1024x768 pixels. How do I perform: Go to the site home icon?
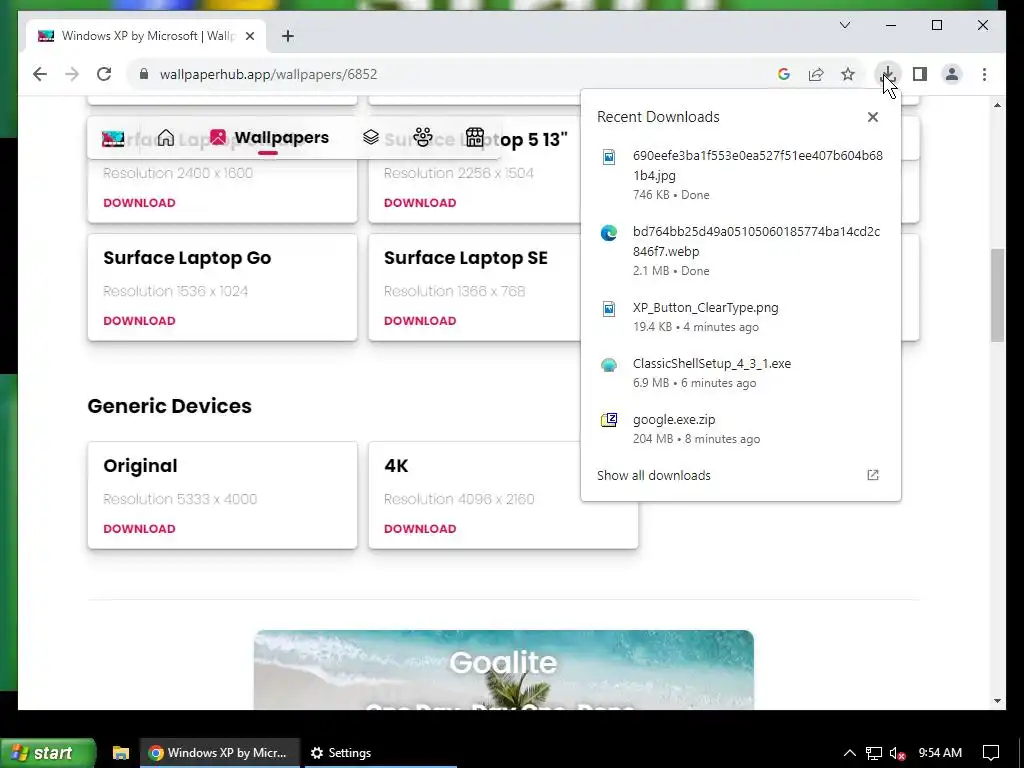tap(166, 138)
